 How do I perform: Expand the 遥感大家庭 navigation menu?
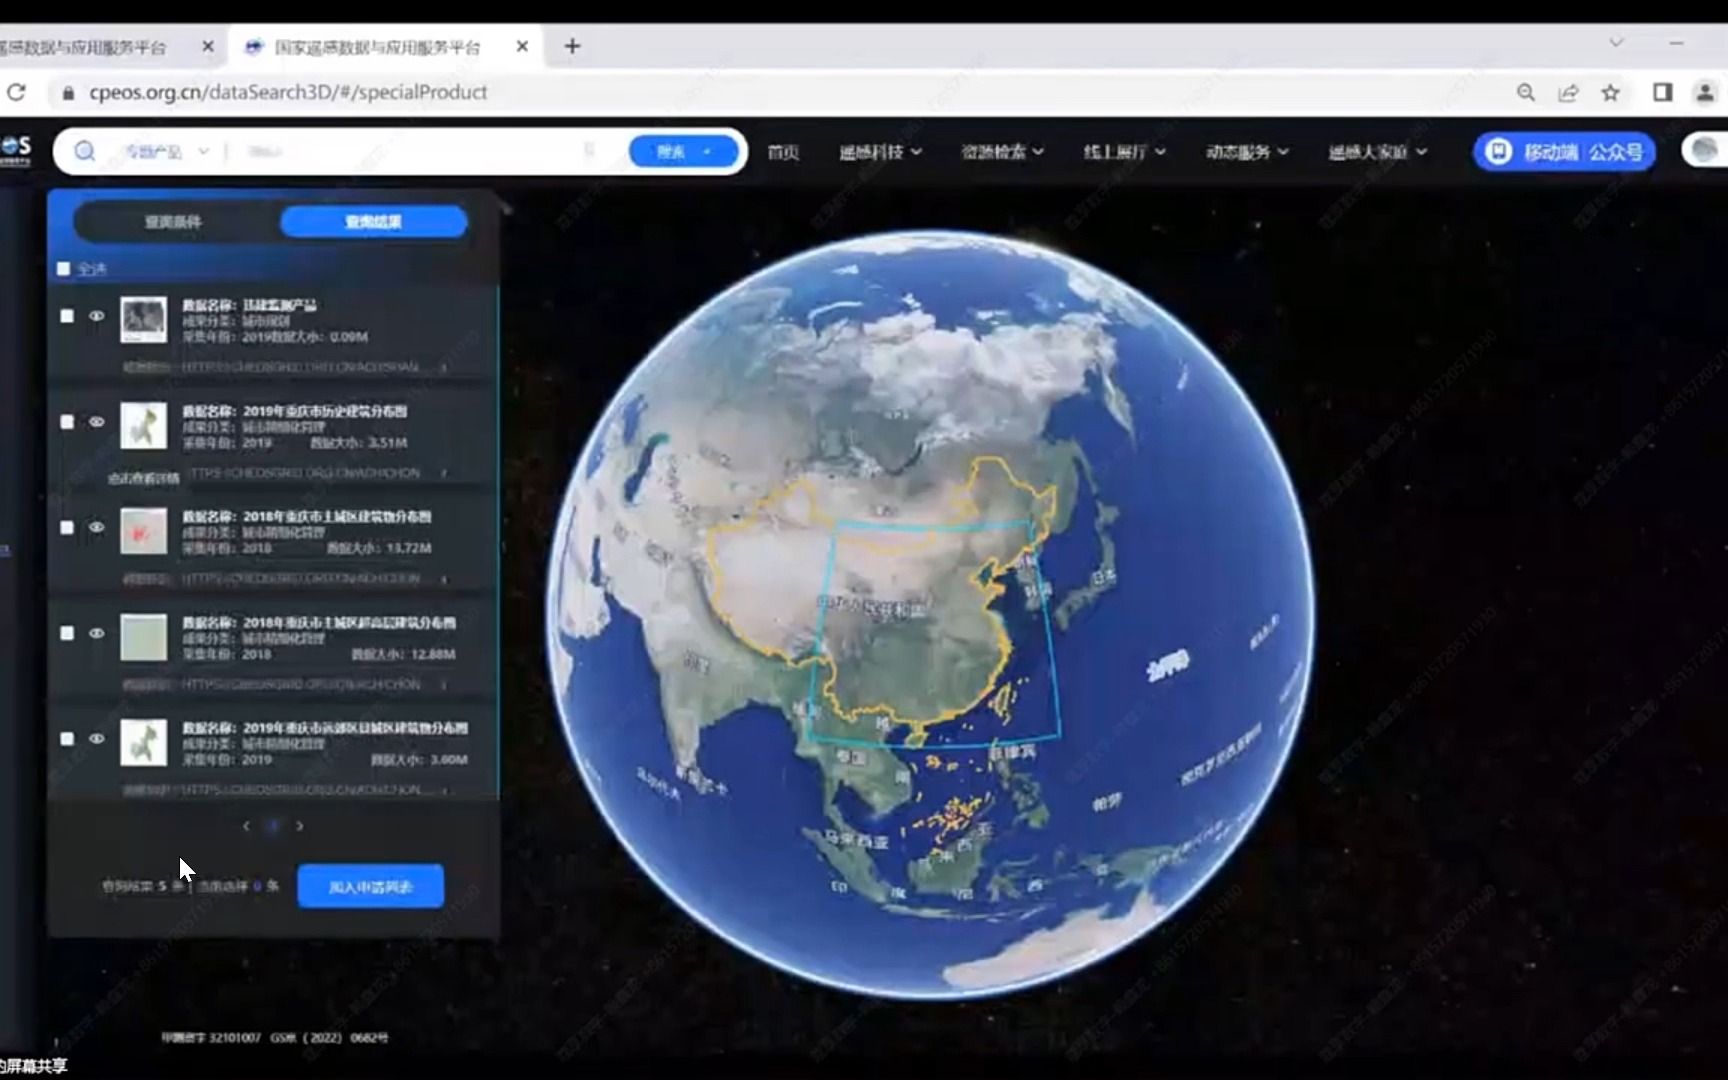click(1378, 152)
